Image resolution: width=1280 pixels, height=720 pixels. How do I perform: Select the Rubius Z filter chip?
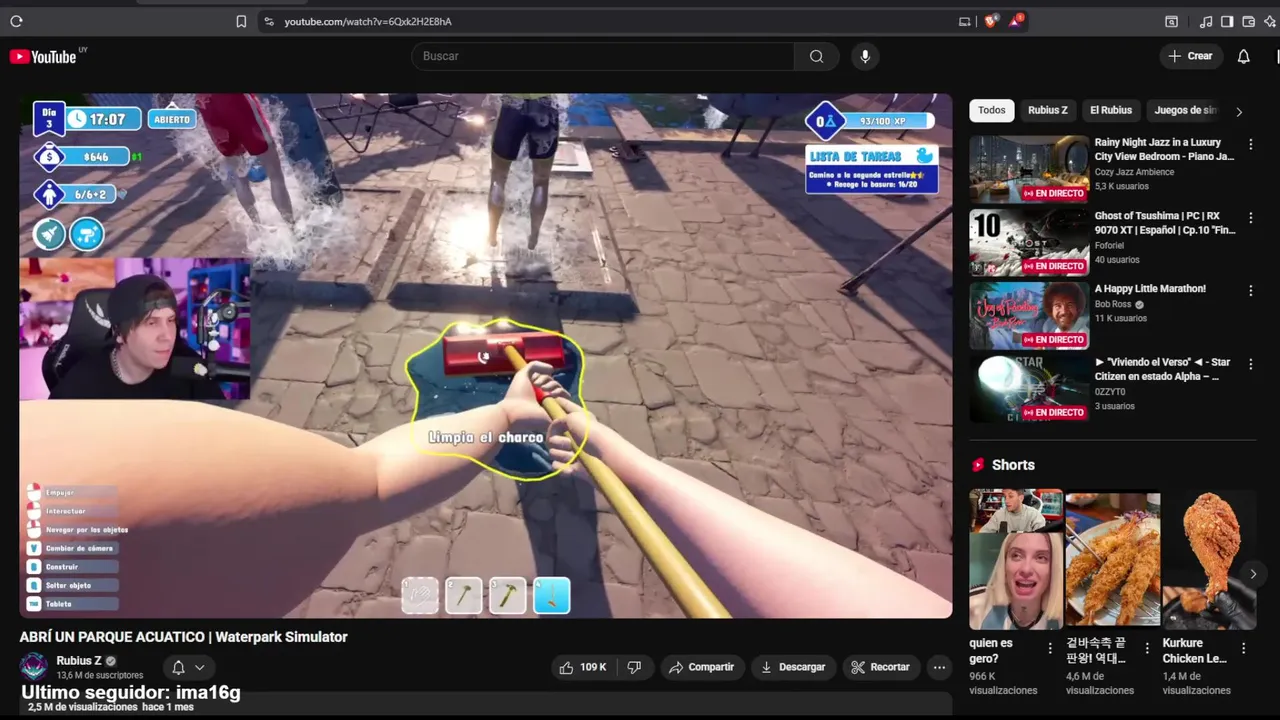pyautogui.click(x=1048, y=110)
